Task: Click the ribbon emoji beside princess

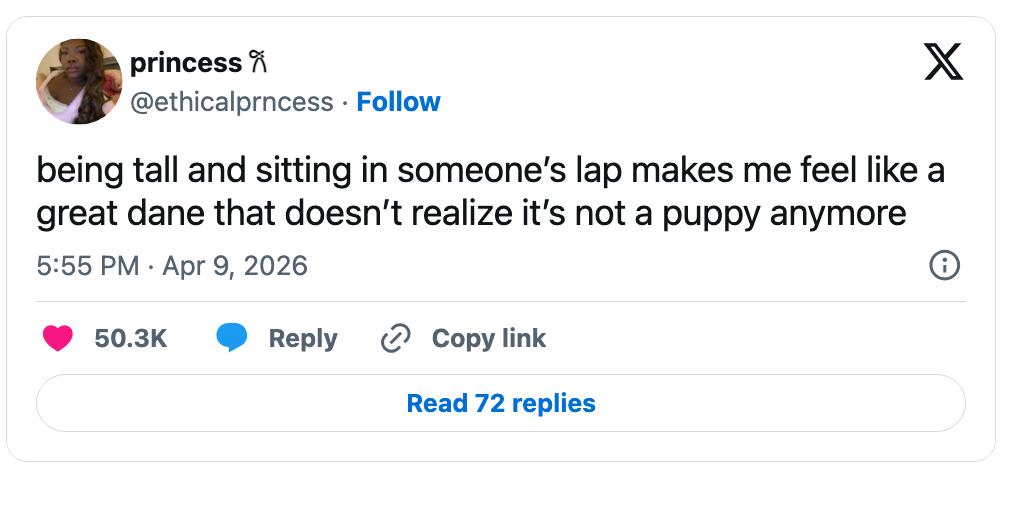Action: [x=257, y=64]
